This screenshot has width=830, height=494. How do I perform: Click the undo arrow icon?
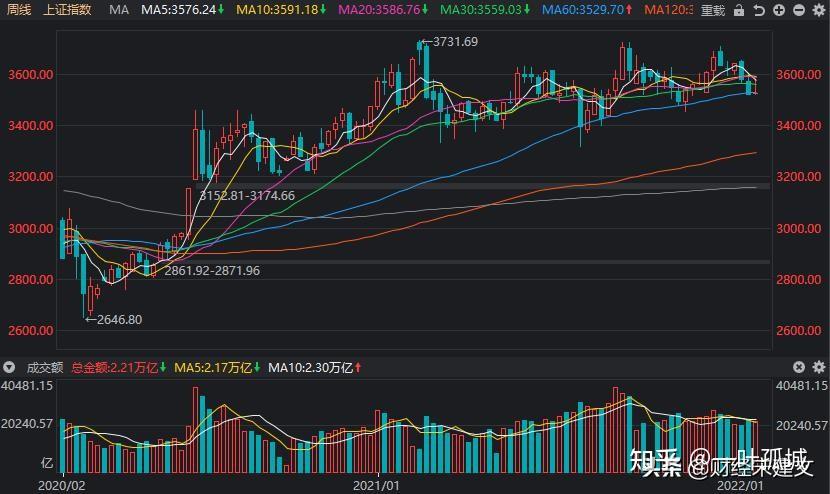(759, 10)
